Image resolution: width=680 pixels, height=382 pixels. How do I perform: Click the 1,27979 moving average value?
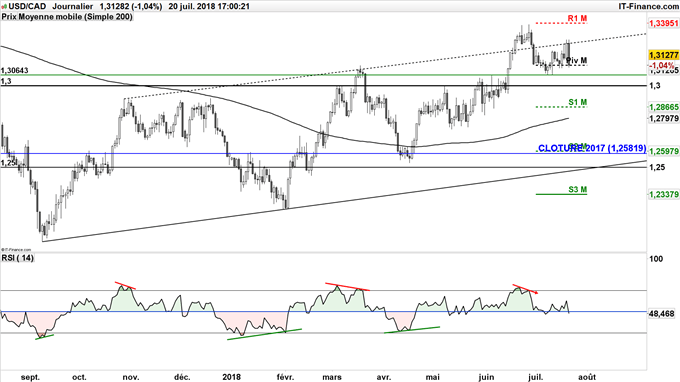coord(664,118)
